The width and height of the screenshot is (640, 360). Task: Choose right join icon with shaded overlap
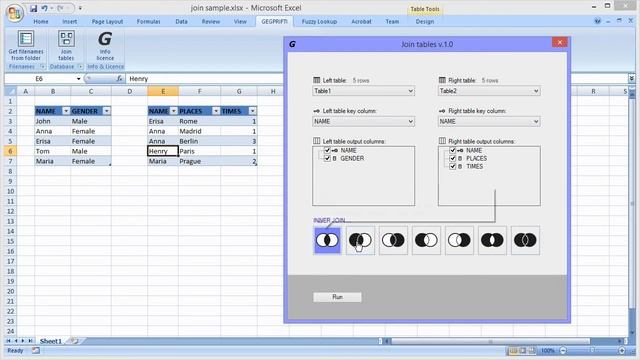[x=393, y=240]
